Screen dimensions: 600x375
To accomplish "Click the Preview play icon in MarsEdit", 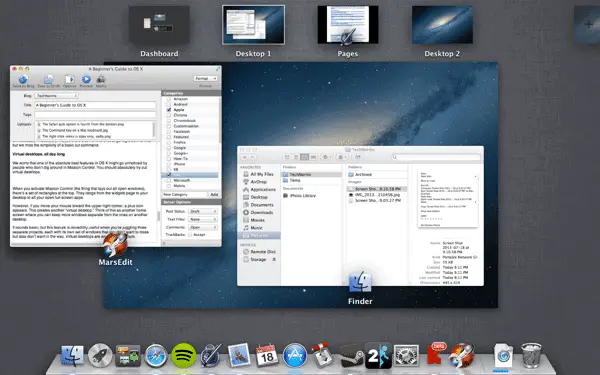I will [86, 79].
